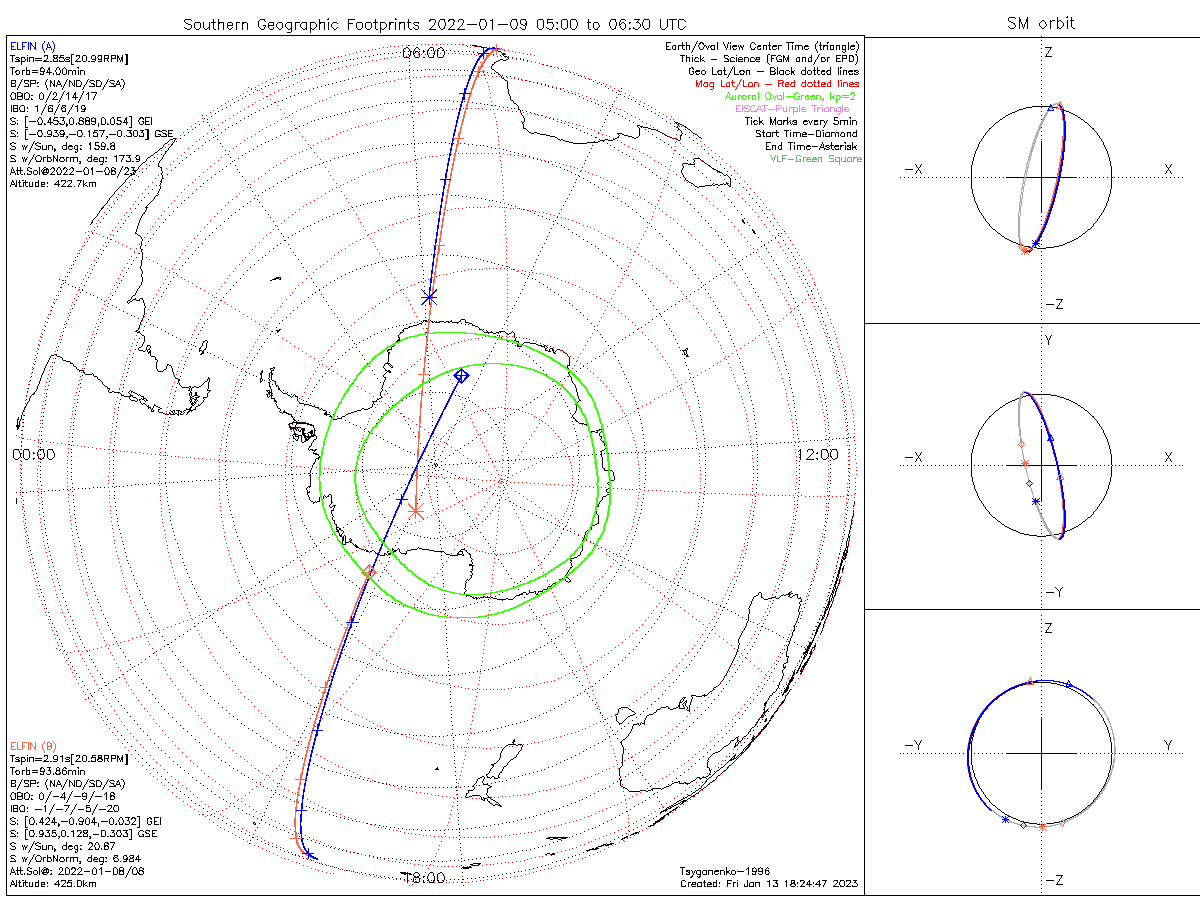Select the 00:00 local time label
The height and width of the screenshot is (900, 1200).
click(x=34, y=454)
